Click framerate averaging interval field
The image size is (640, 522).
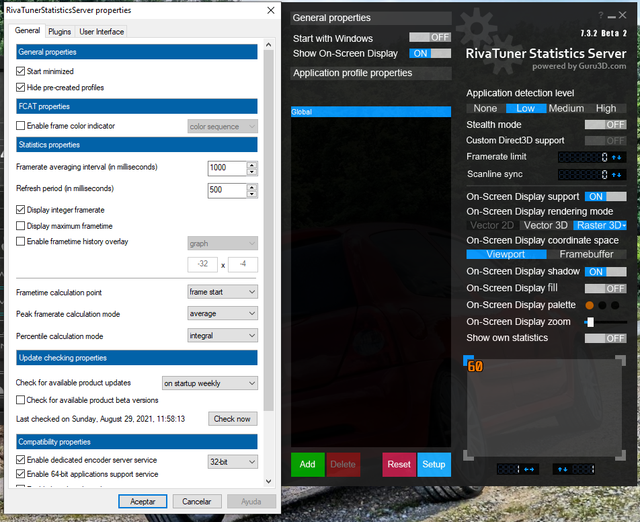click(227, 168)
